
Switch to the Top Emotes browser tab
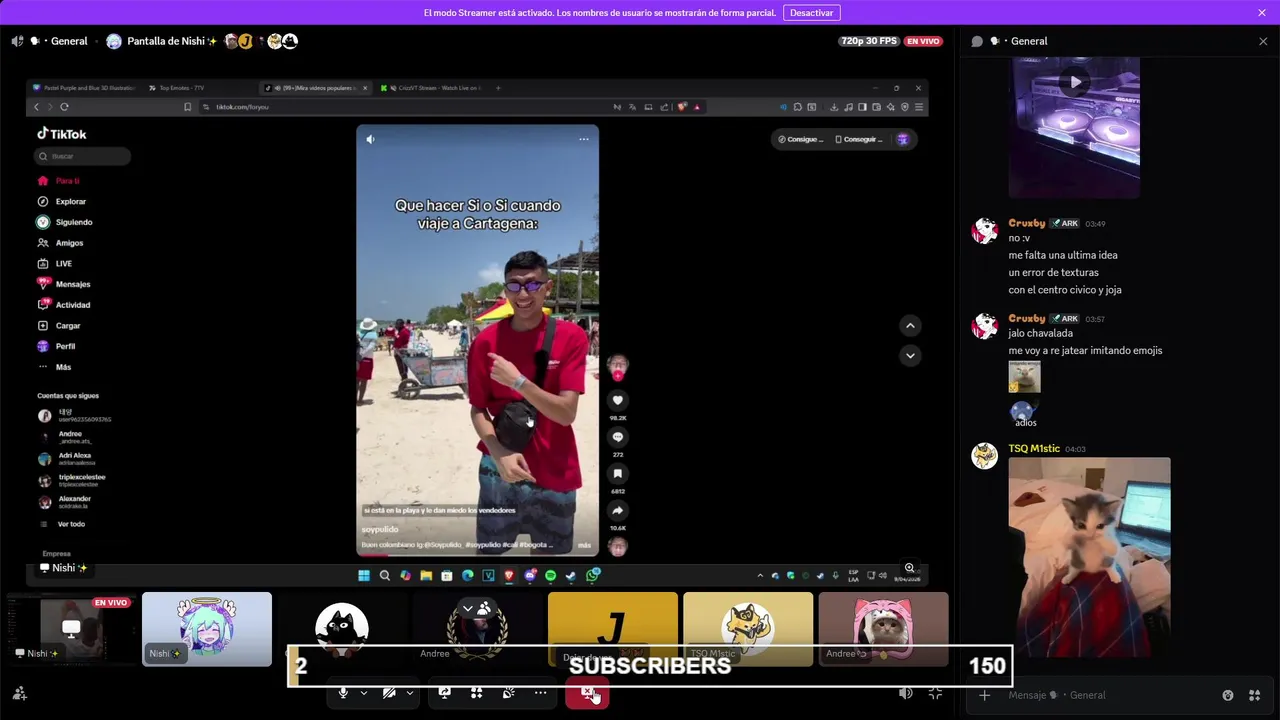click(183, 88)
